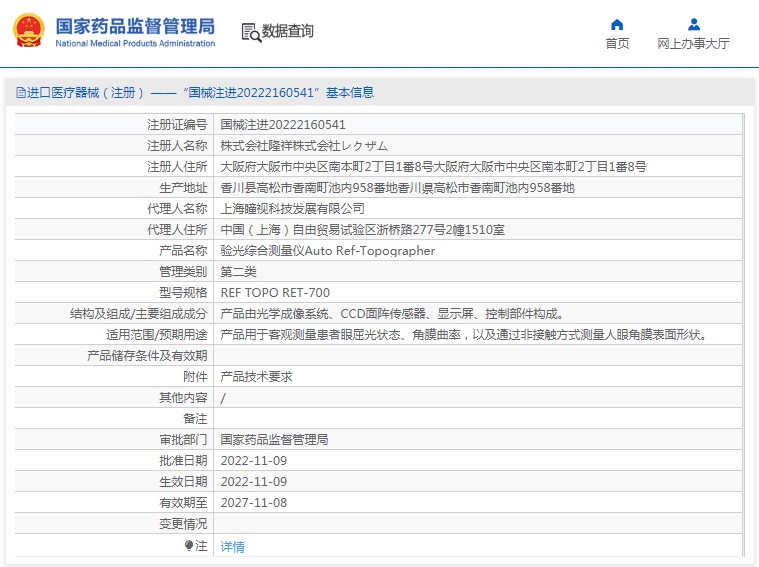Image resolution: width=759 pixels, height=567 pixels.
Task: Click the 变更情况 row label
Action: click(x=183, y=524)
